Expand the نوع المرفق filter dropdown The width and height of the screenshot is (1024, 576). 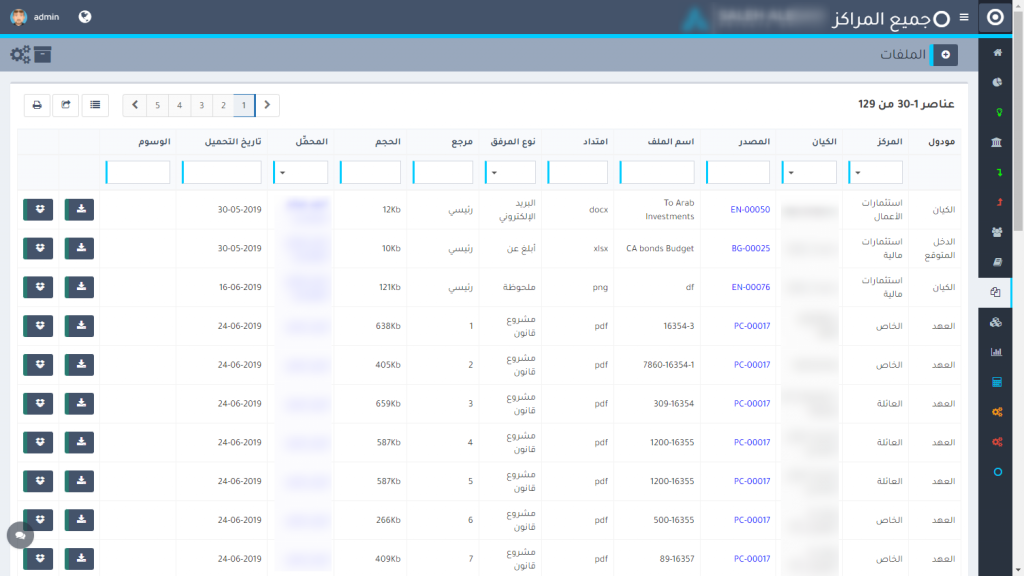510,173
